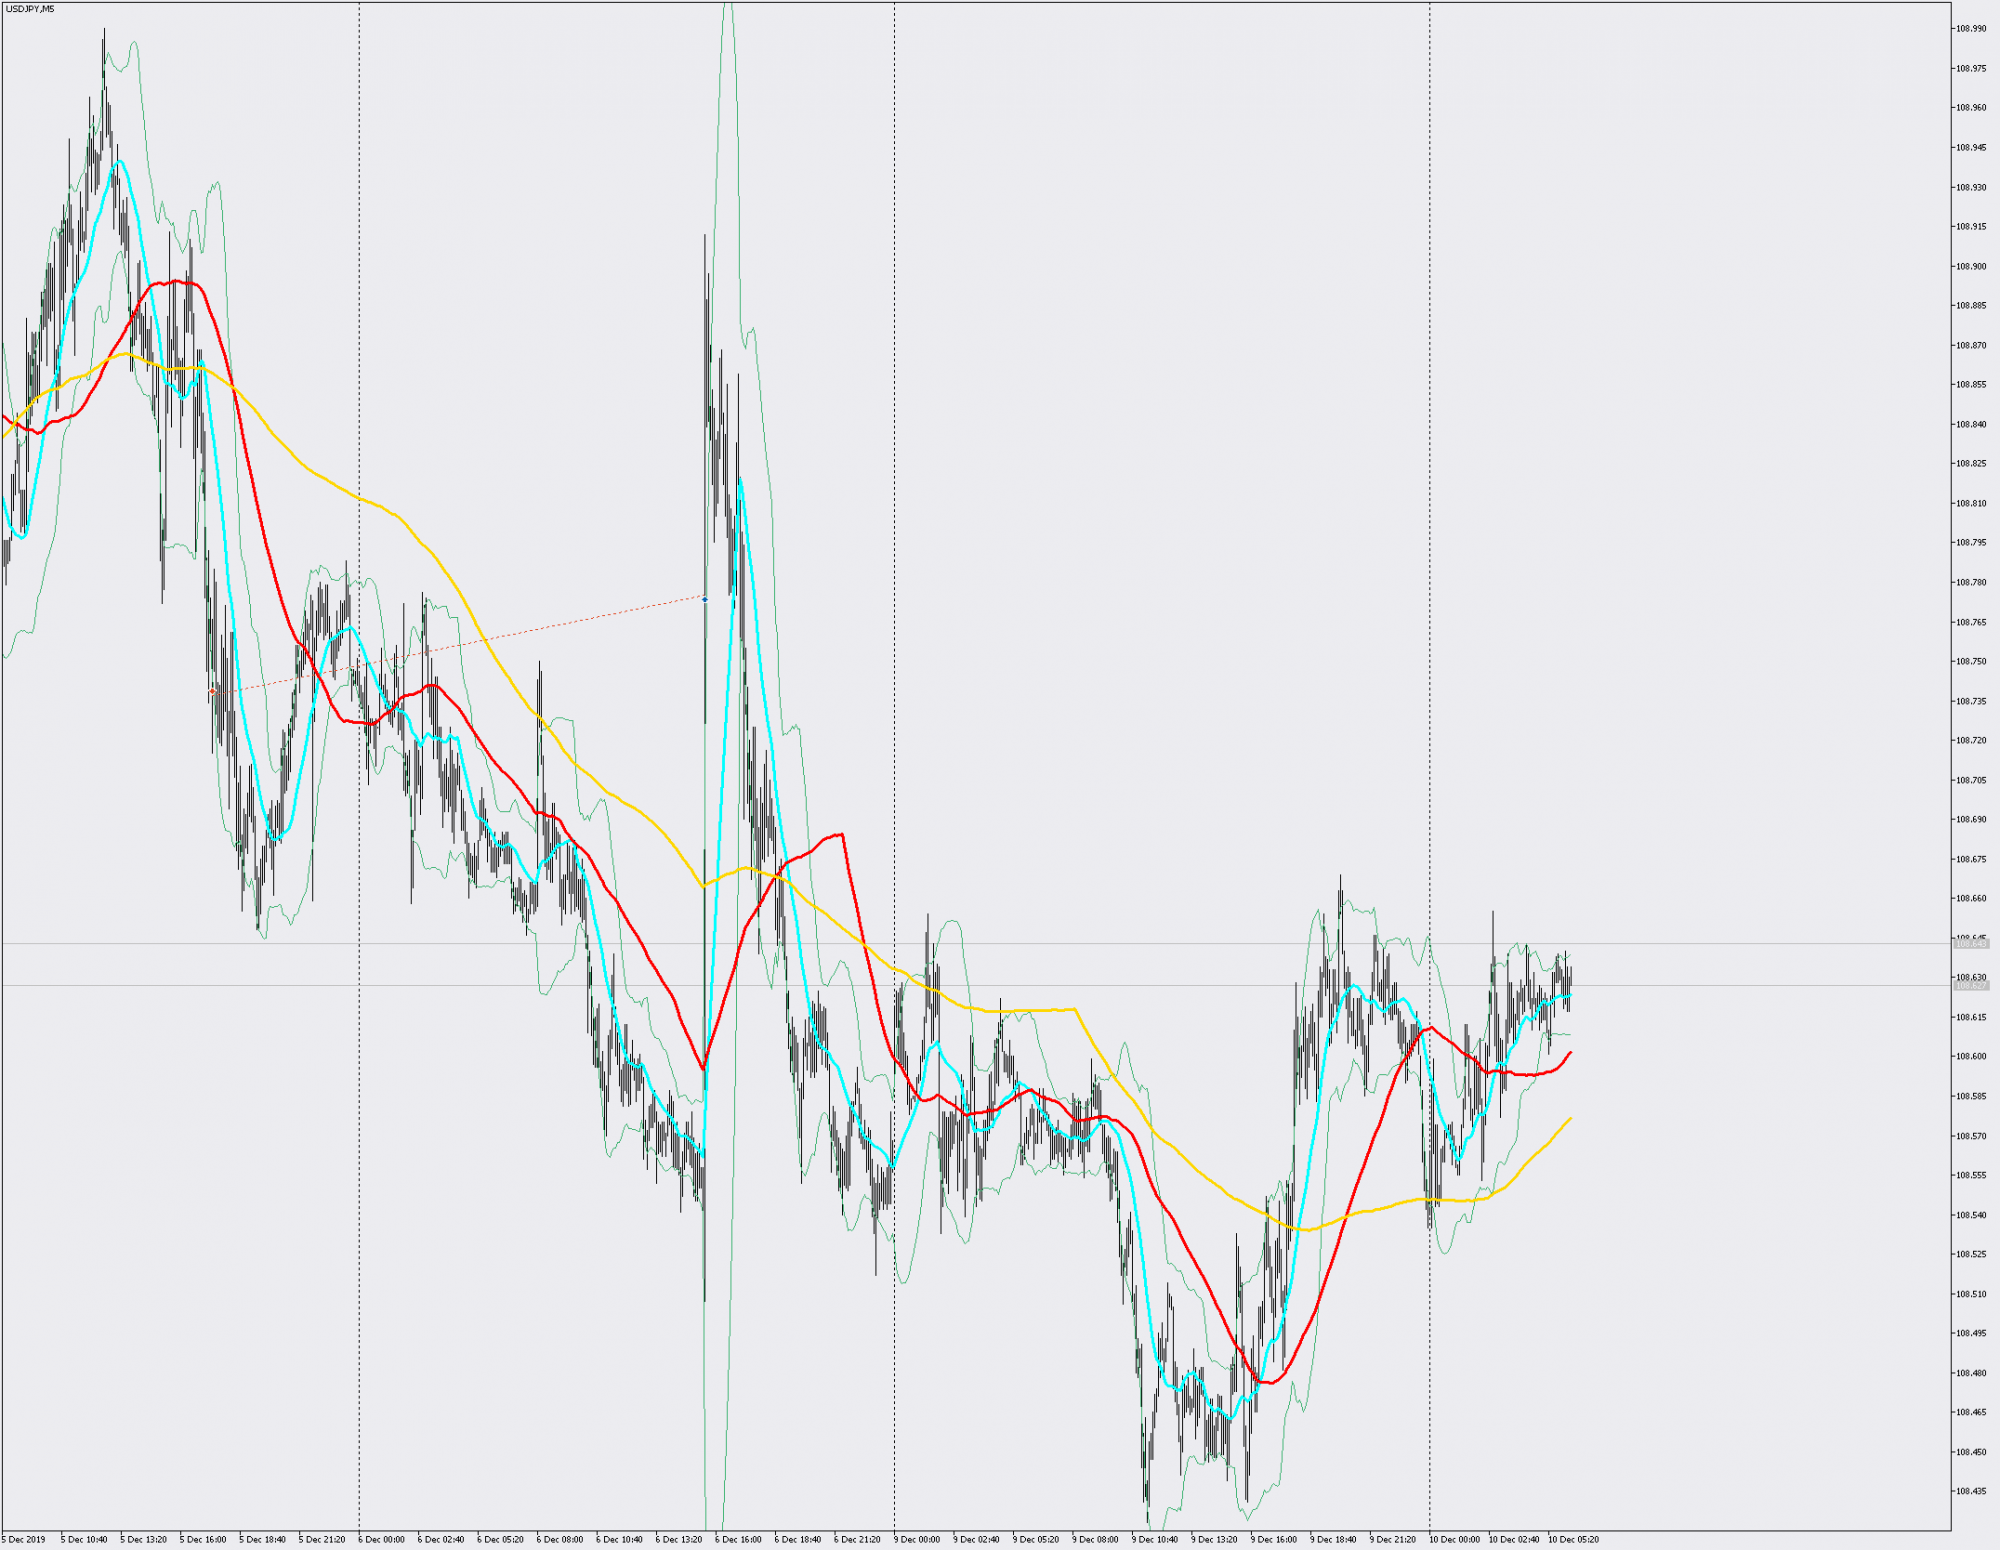Click the 108.435 price axis label
This screenshot has height=1550, width=2000.
coord(1971,1492)
